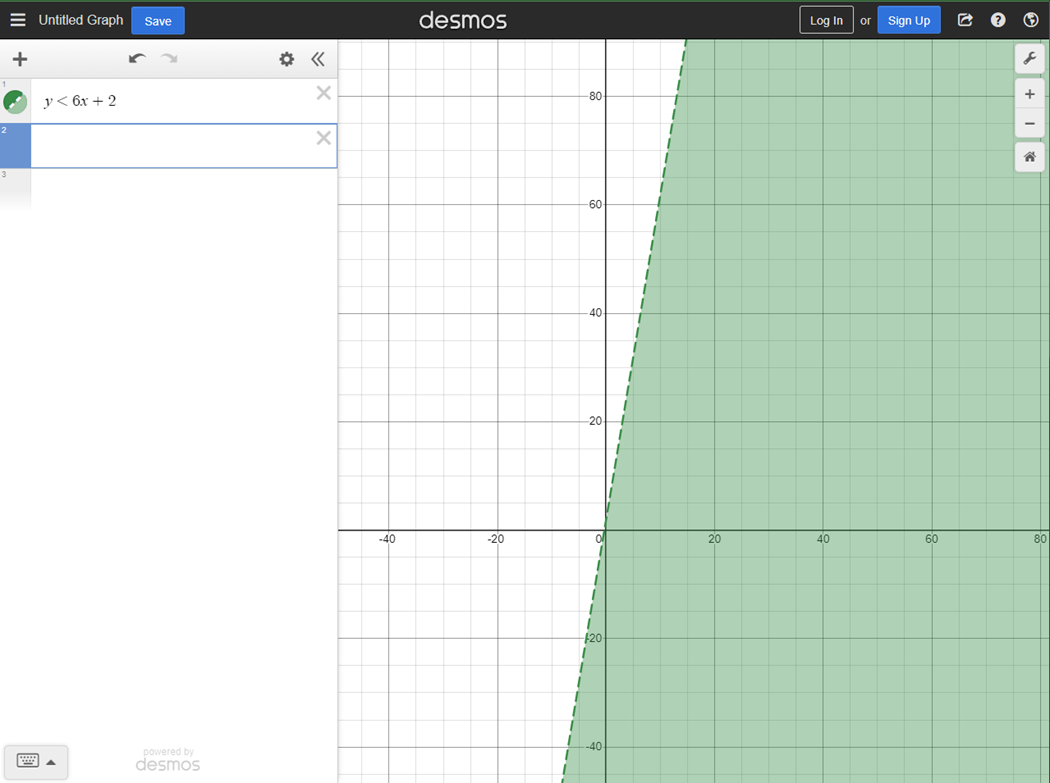Click the Untitled Graph title
1050x783 pixels.
pyautogui.click(x=81, y=20)
